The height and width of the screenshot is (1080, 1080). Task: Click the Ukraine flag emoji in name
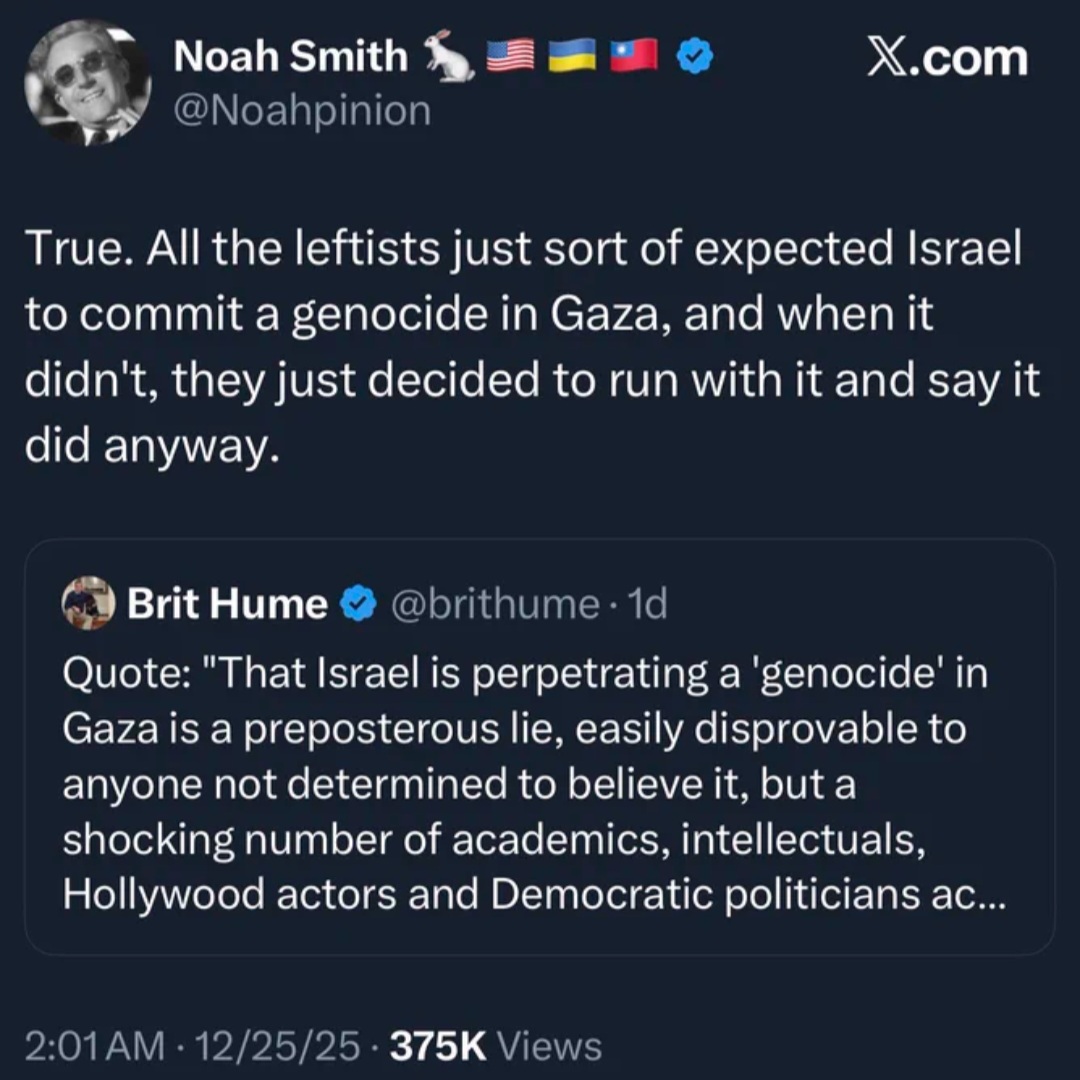pyautogui.click(x=572, y=56)
